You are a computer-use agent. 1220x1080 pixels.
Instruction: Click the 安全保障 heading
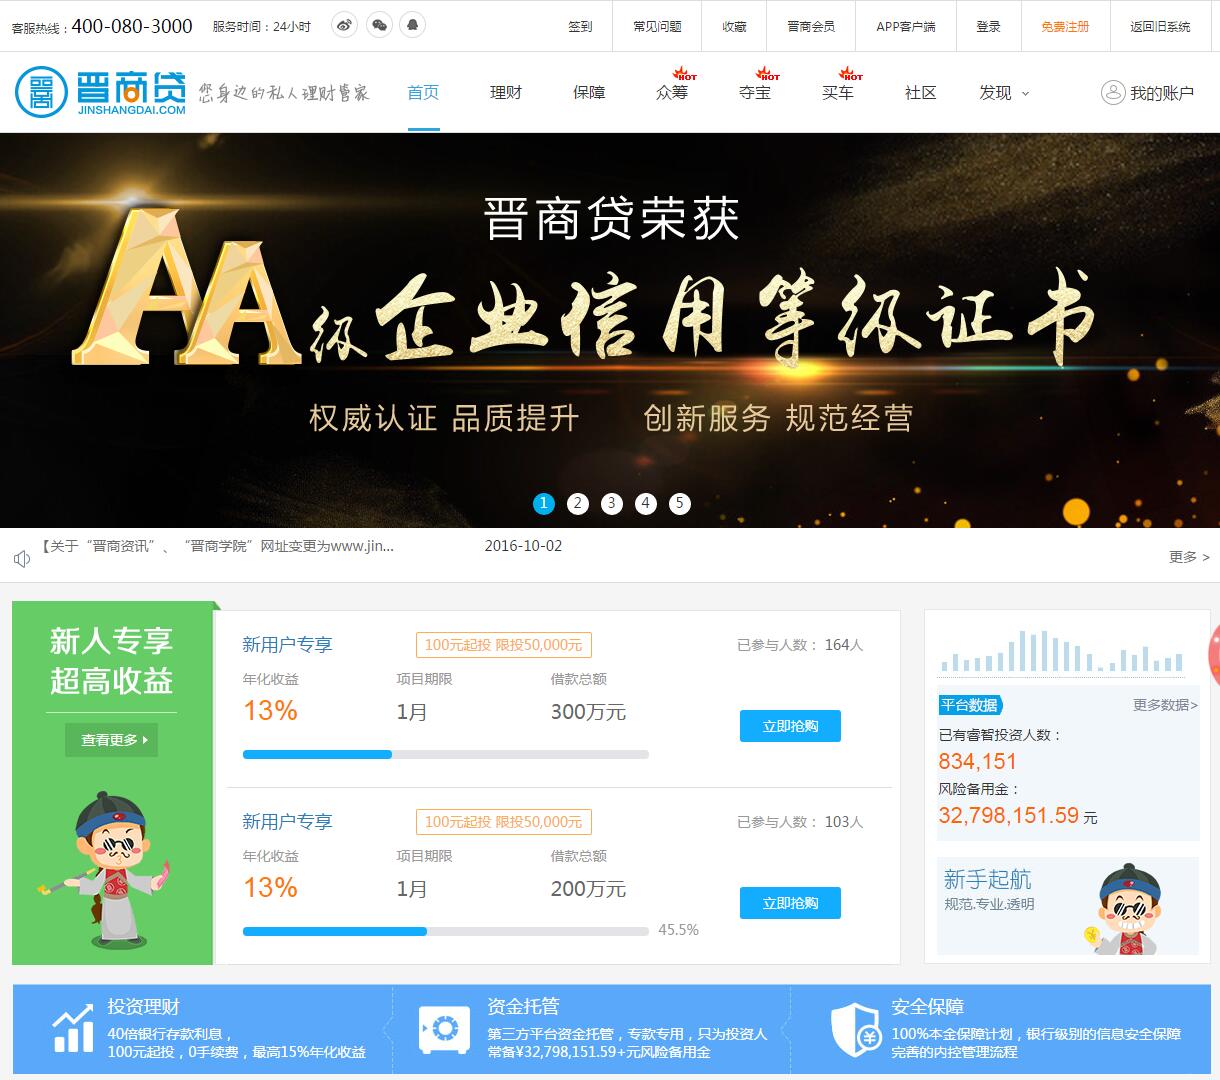[x=928, y=1007]
